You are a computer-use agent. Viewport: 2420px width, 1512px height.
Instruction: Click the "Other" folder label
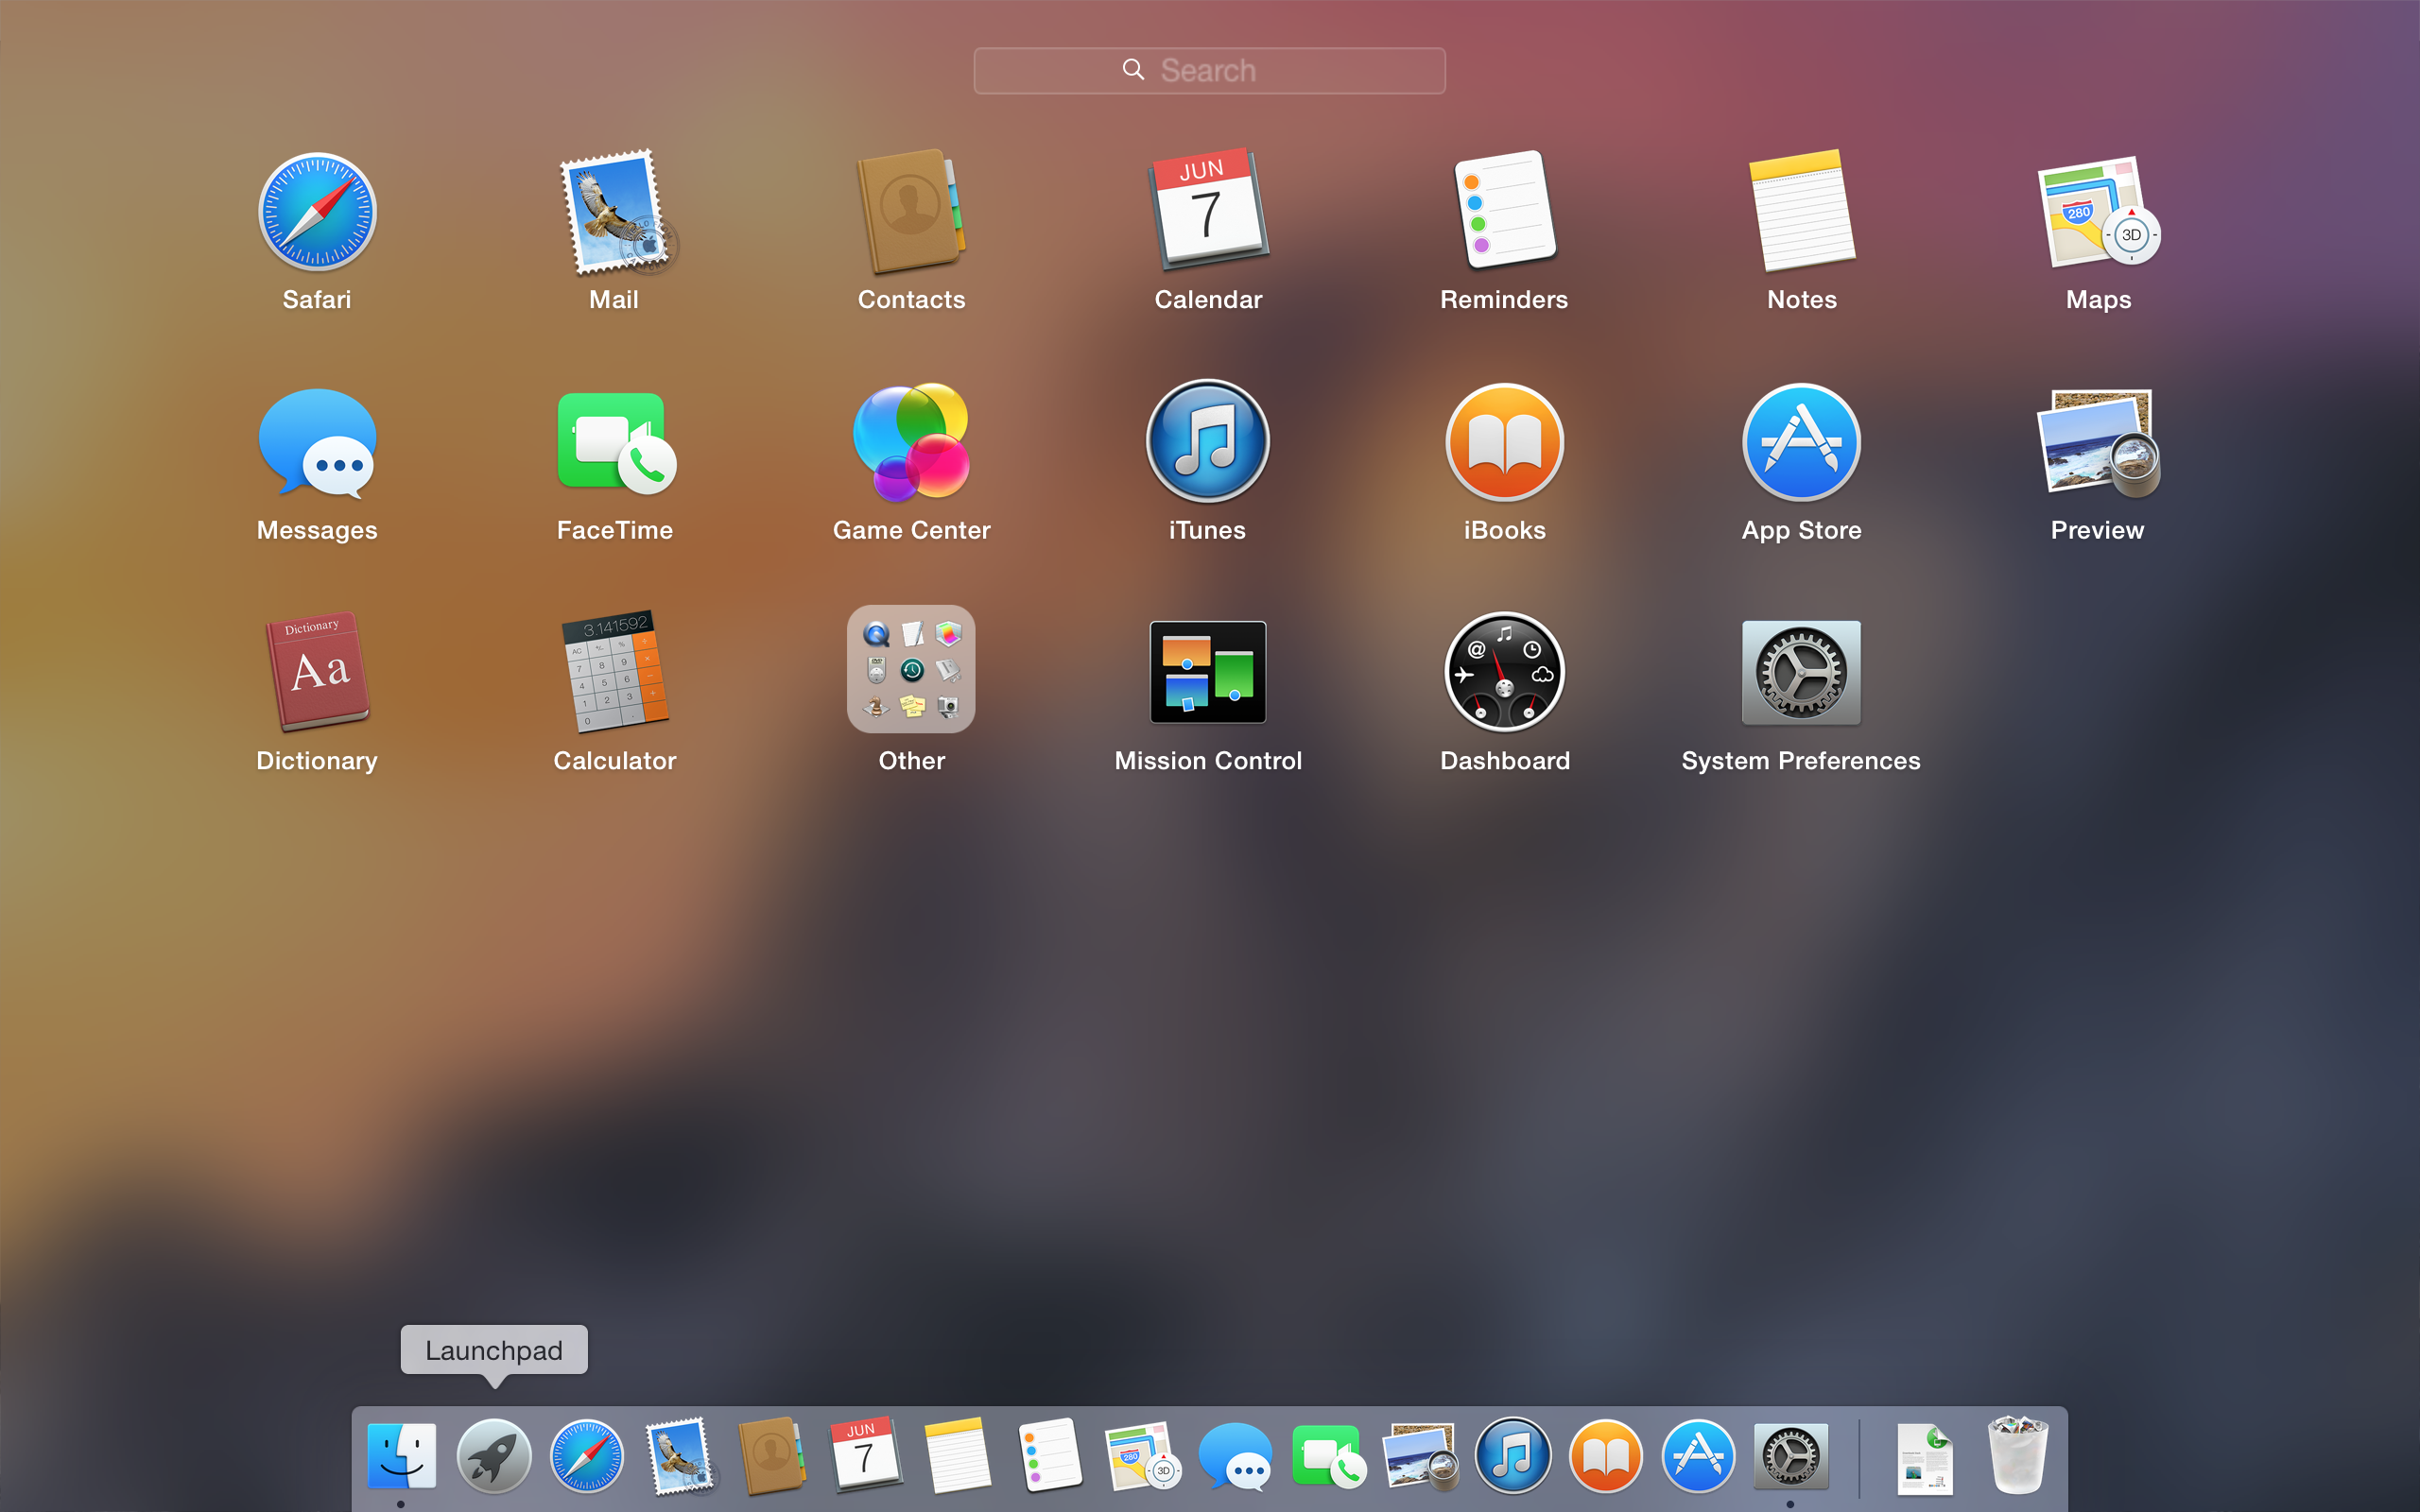click(911, 761)
